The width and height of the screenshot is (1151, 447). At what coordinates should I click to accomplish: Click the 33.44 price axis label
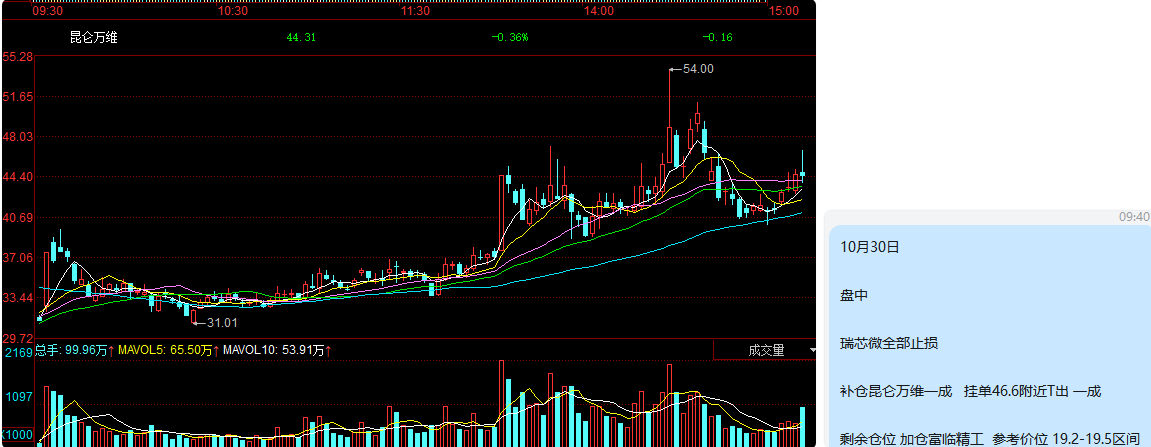pos(18,298)
